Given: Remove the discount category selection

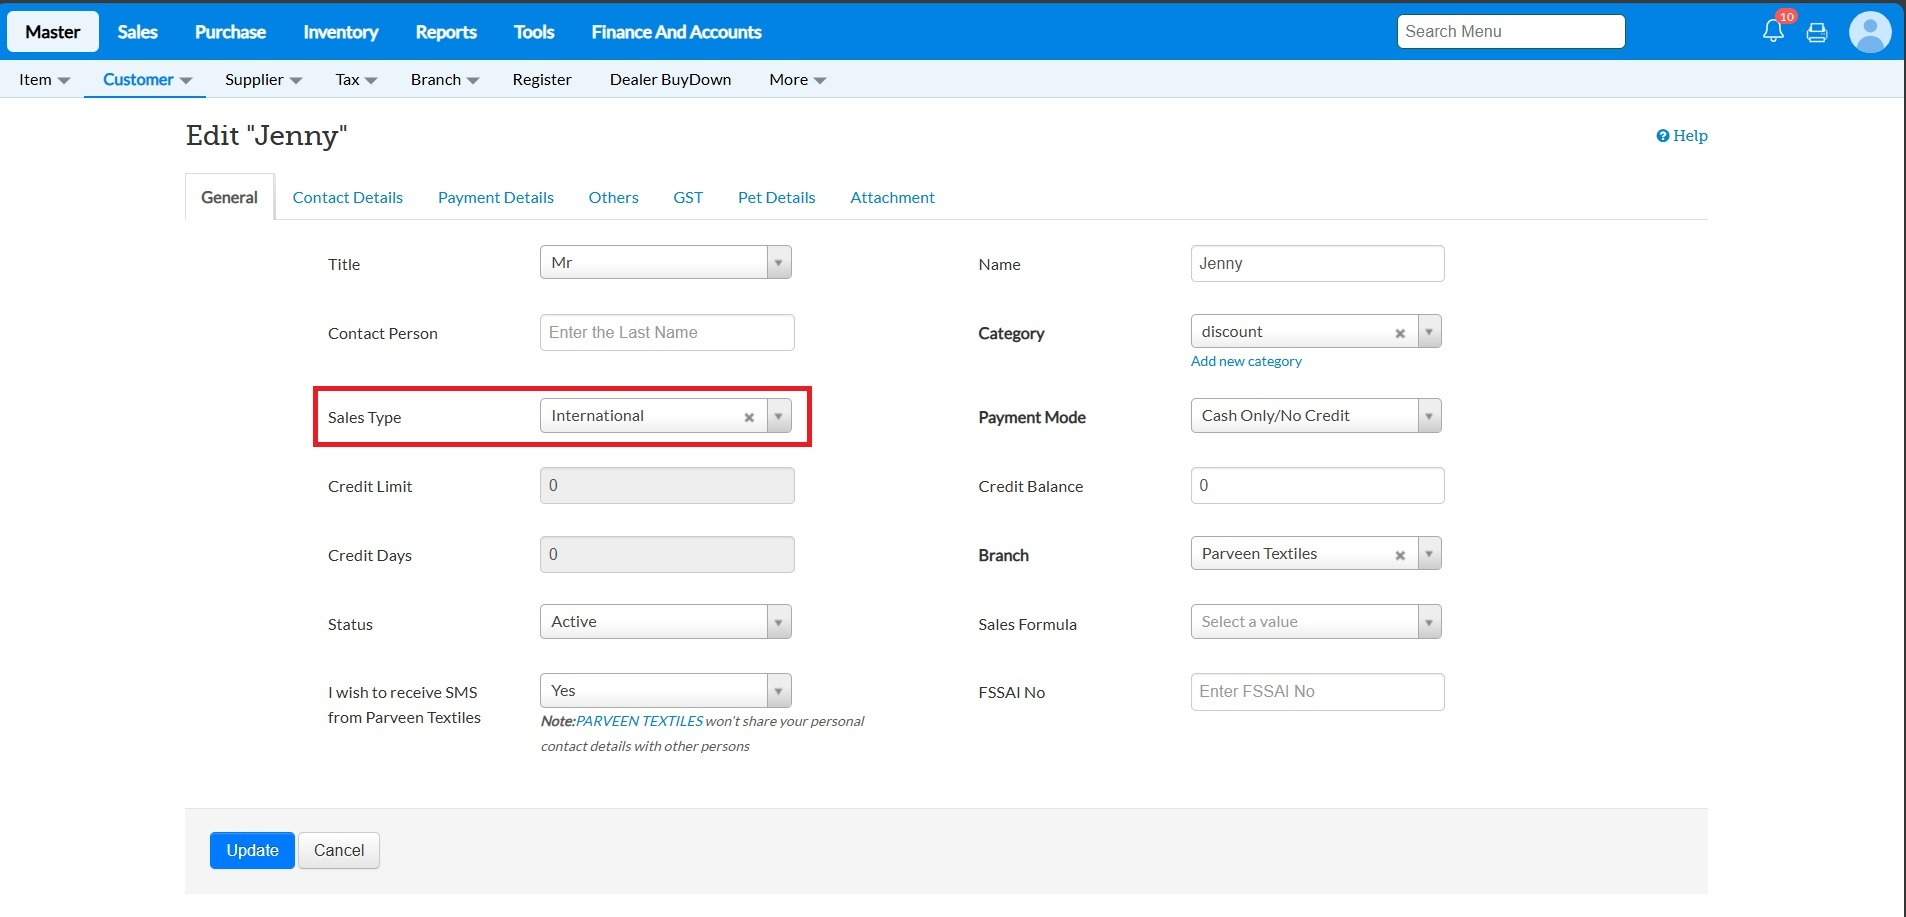Looking at the screenshot, I should [x=1400, y=333].
